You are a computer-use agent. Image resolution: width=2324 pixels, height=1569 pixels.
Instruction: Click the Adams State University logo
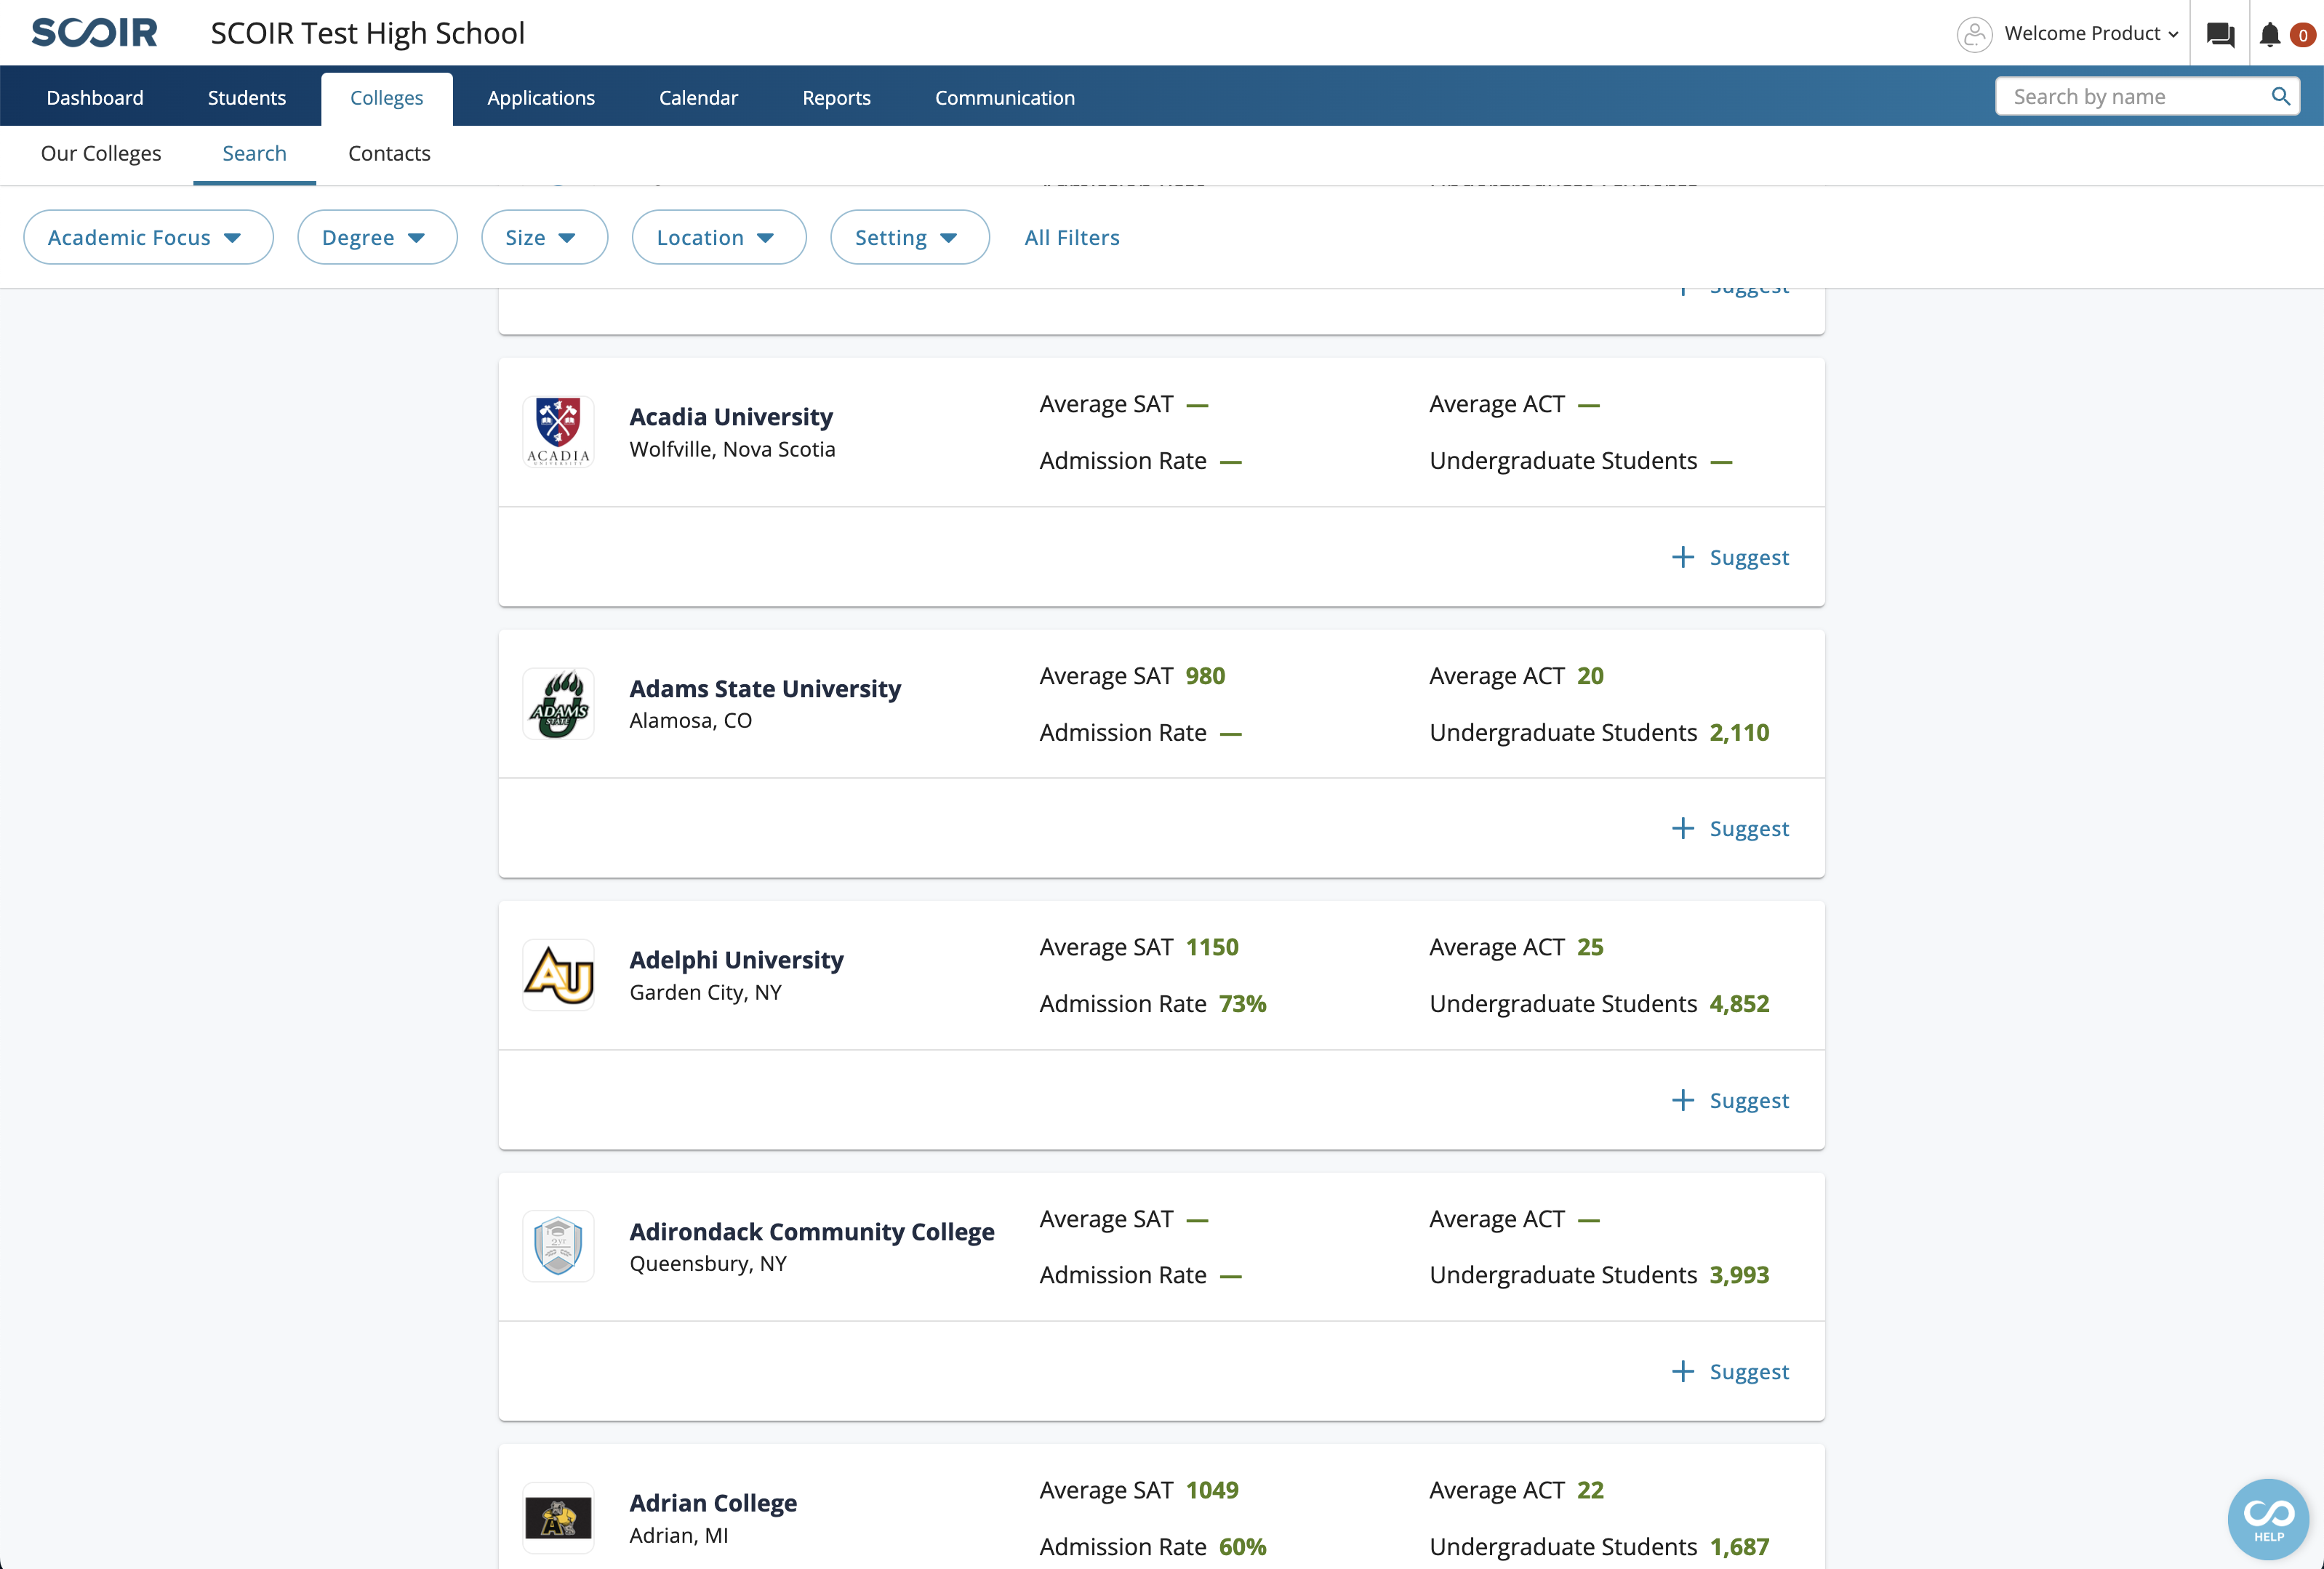pyautogui.click(x=558, y=704)
